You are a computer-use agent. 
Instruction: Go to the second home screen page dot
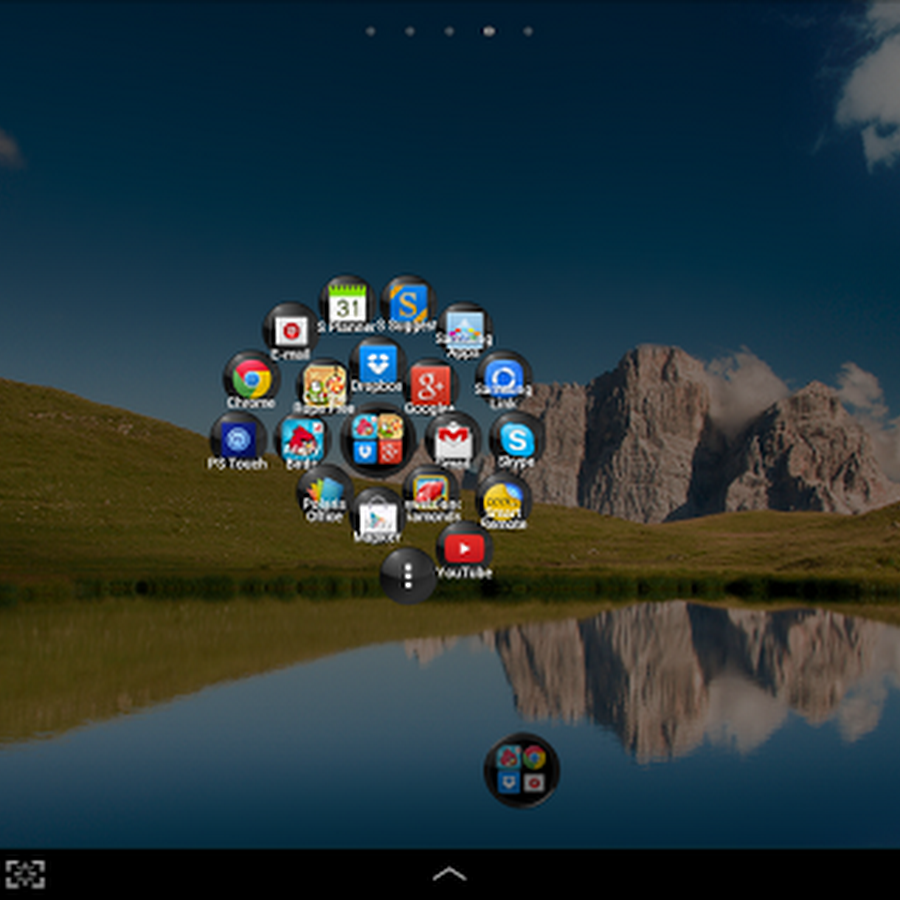click(410, 31)
